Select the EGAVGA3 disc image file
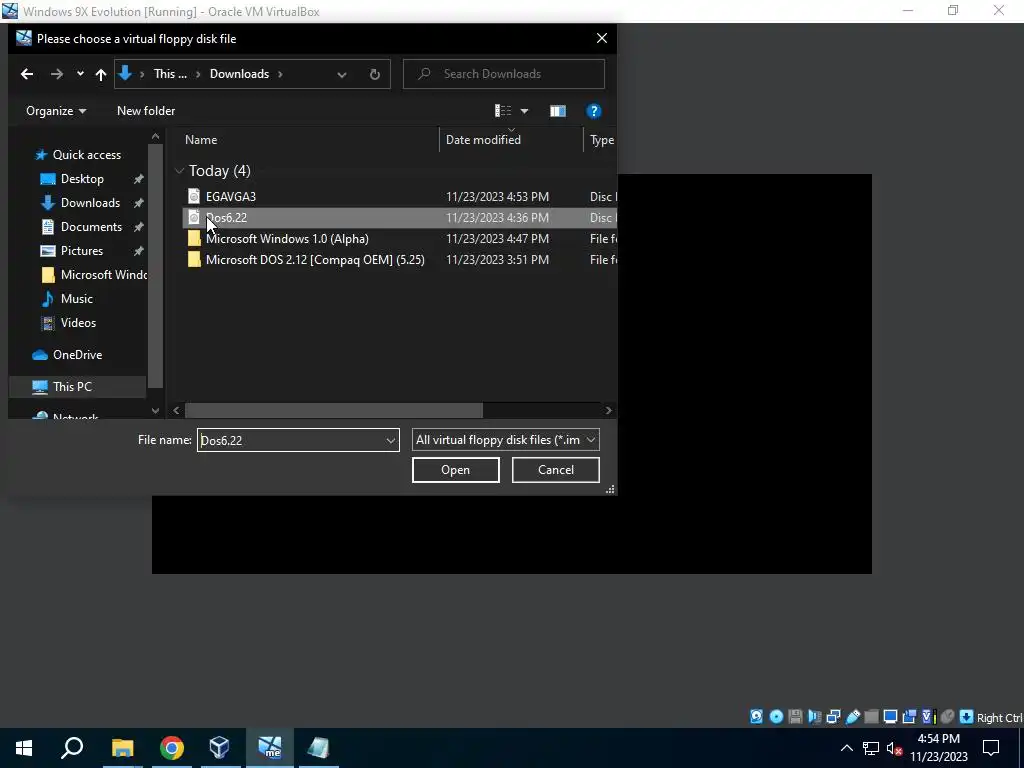The width and height of the screenshot is (1024, 768). [x=231, y=197]
